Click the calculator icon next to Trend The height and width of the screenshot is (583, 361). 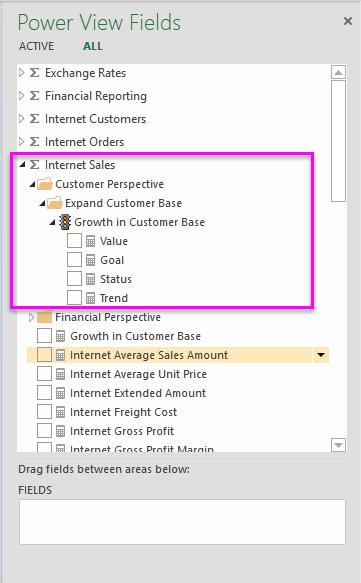point(90,298)
